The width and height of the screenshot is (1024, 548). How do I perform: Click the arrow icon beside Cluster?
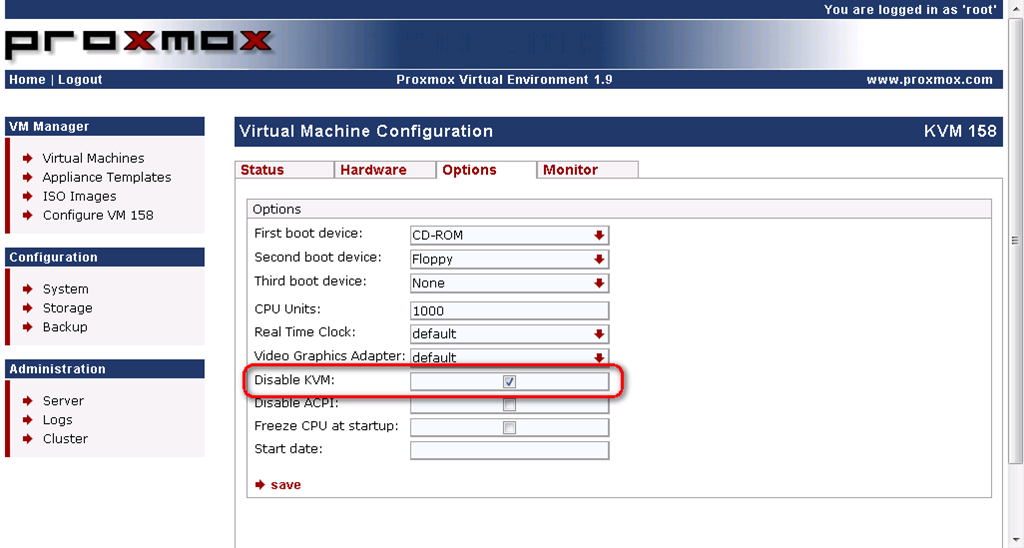click(x=27, y=438)
